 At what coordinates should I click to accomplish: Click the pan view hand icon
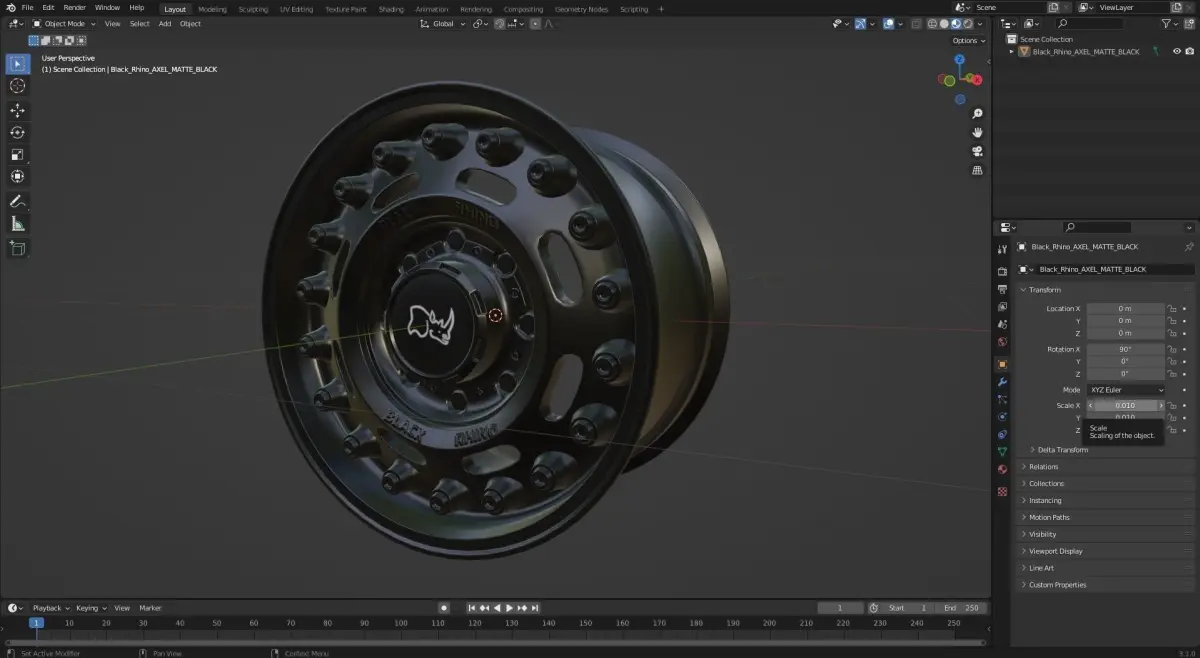[x=977, y=132]
